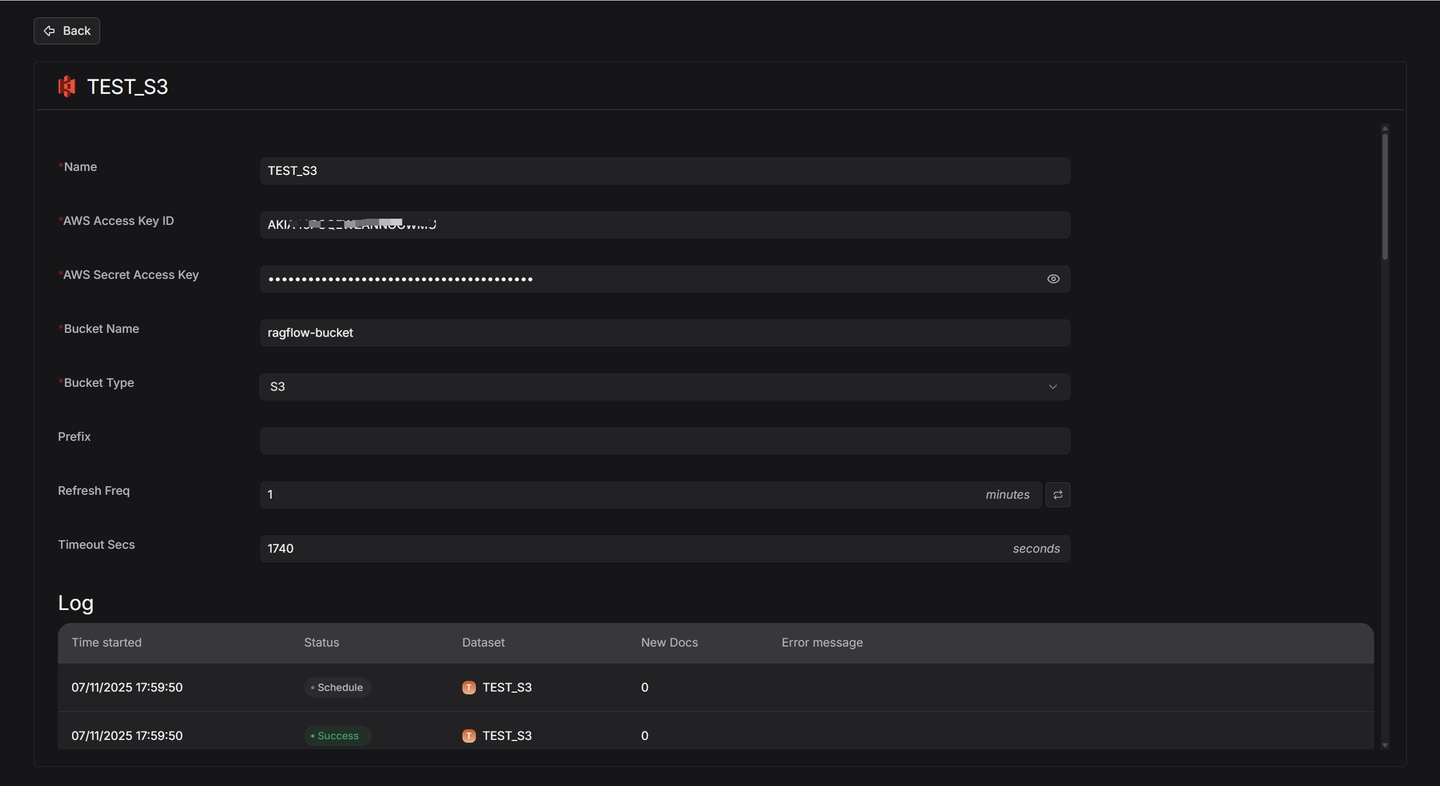
Task: Open the TEST_S3 dataset link in the log
Action: (x=507, y=687)
